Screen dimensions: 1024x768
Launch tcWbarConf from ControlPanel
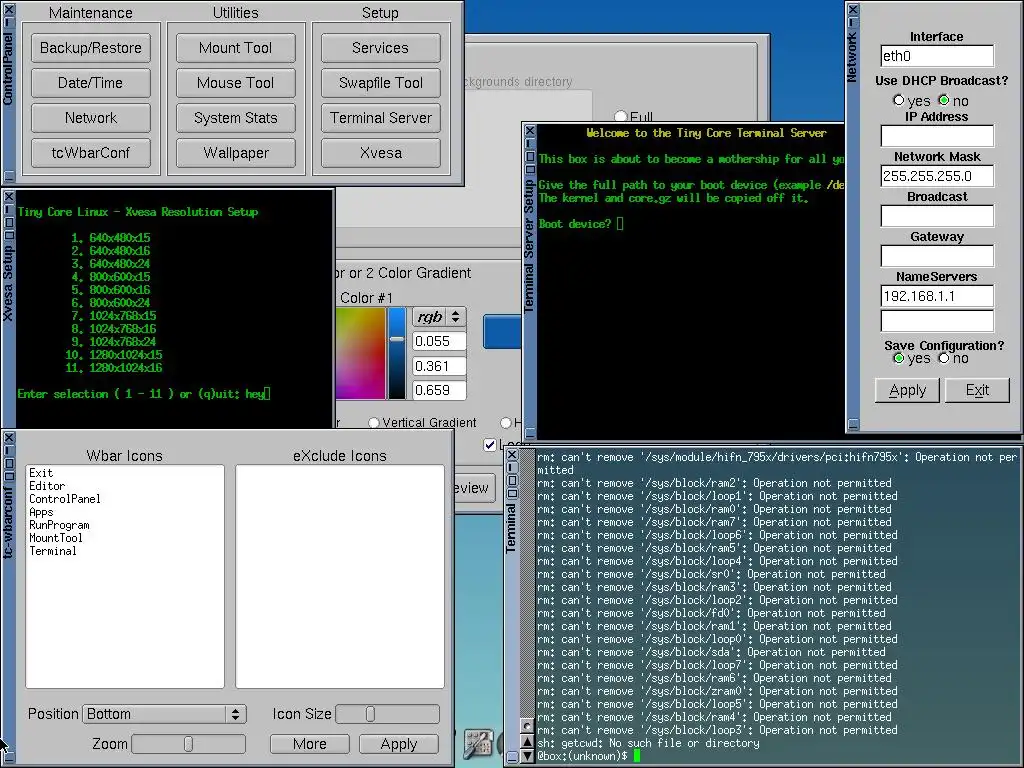(91, 153)
